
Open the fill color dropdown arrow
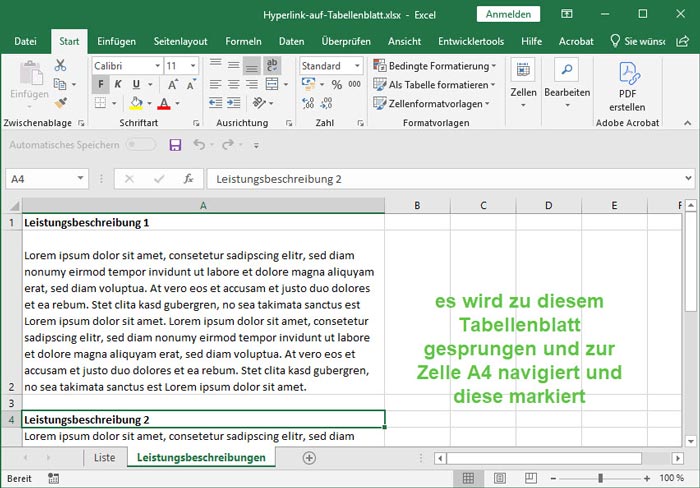click(x=149, y=104)
